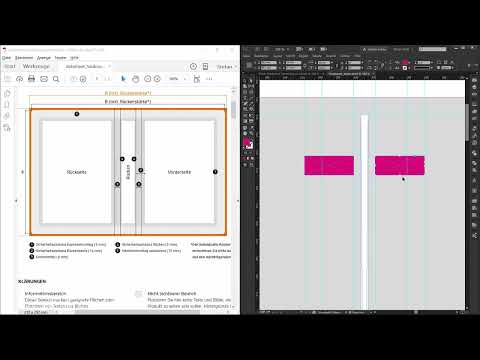Viewport: 480px width, 360px height.
Task: Open the Bearbeiten menu in Acrobat
Action: coord(24,58)
